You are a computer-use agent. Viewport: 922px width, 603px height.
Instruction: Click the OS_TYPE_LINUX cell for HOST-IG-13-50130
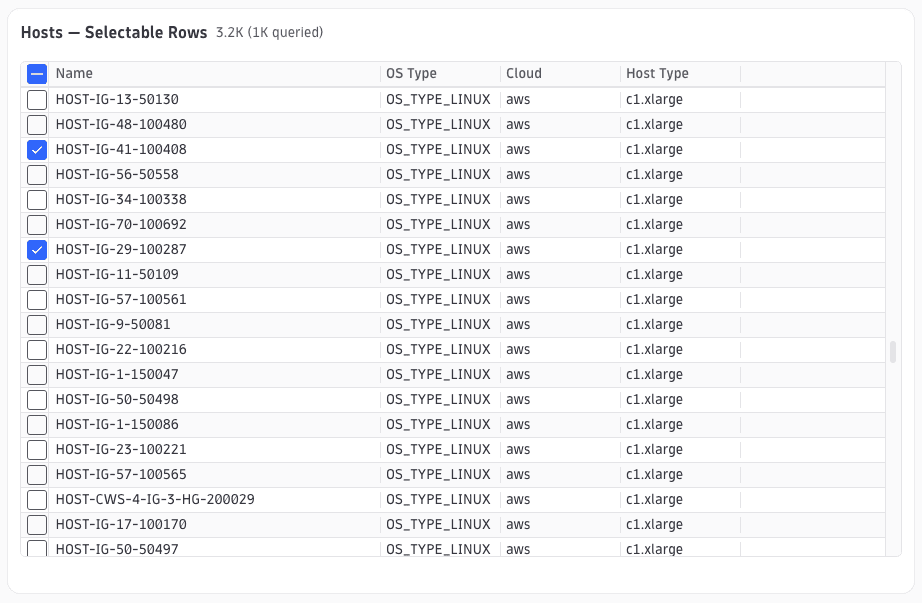438,99
